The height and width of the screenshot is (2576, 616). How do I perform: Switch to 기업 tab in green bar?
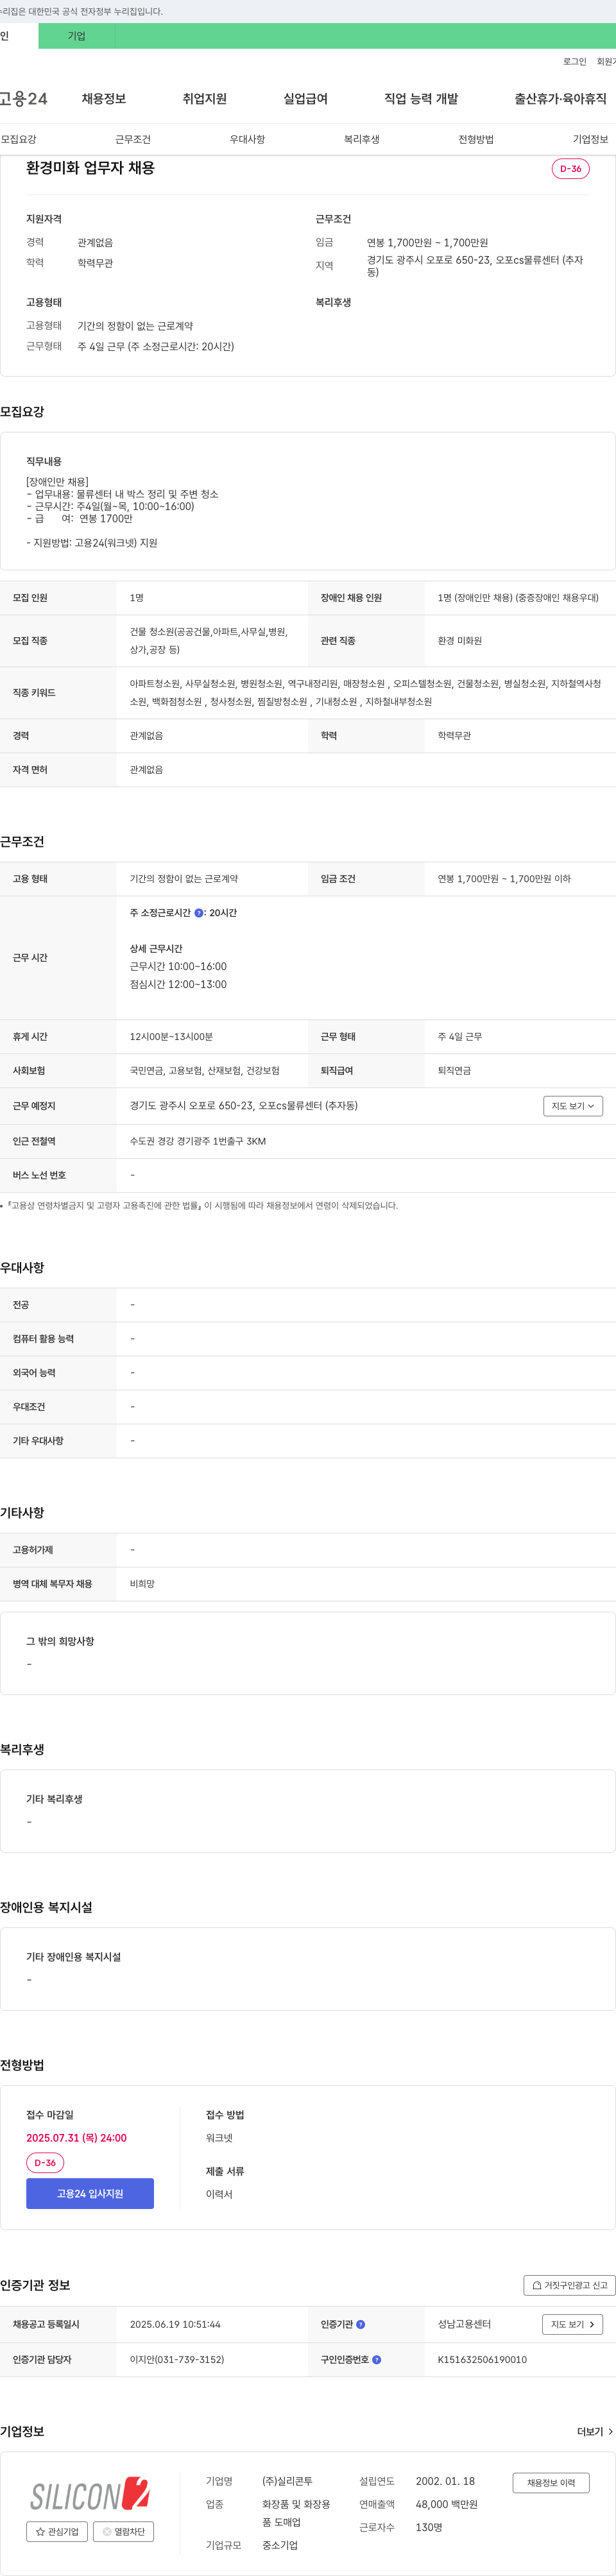[x=77, y=36]
